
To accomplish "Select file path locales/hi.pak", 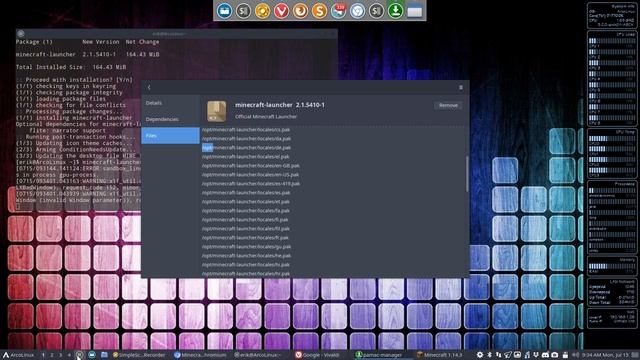I will [245, 264].
